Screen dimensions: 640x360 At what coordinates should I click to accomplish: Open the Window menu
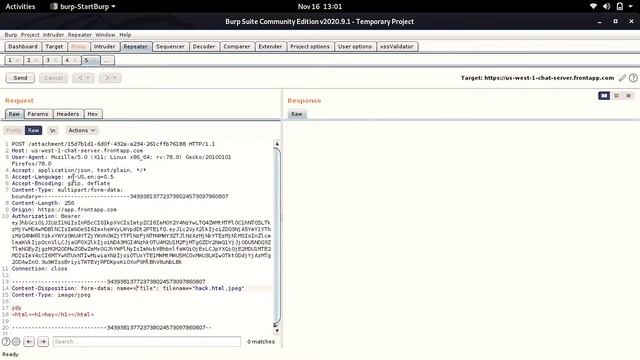[105, 35]
